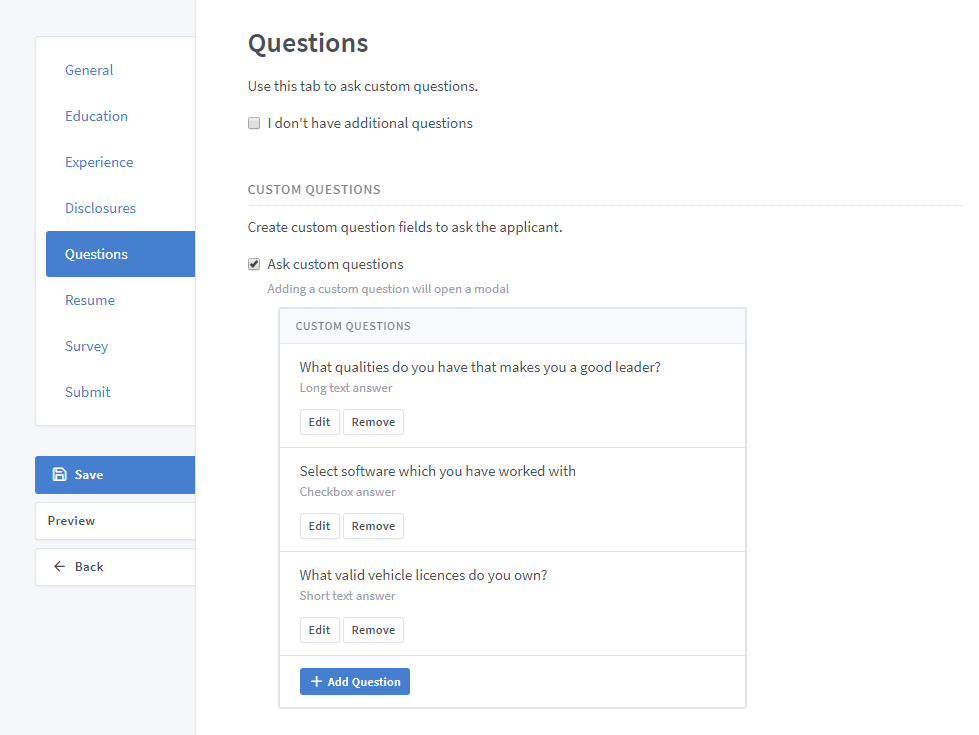The image size is (979, 735).
Task: Go to the Experience tab
Action: (99, 162)
